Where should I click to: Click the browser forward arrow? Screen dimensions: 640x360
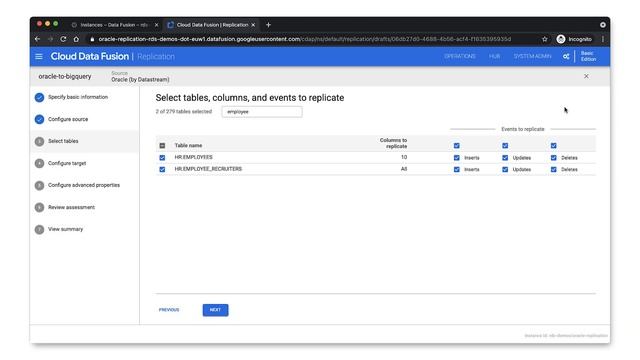51,39
